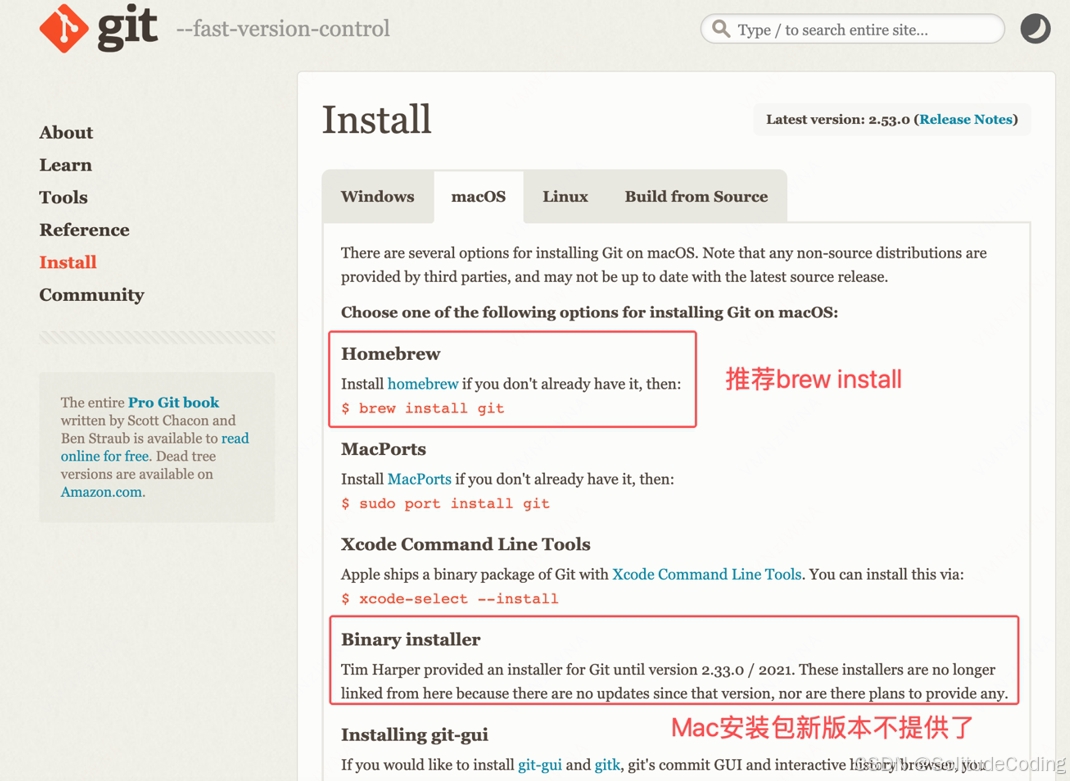The width and height of the screenshot is (1070, 781).
Task: Open the Reference section
Action: tap(85, 230)
